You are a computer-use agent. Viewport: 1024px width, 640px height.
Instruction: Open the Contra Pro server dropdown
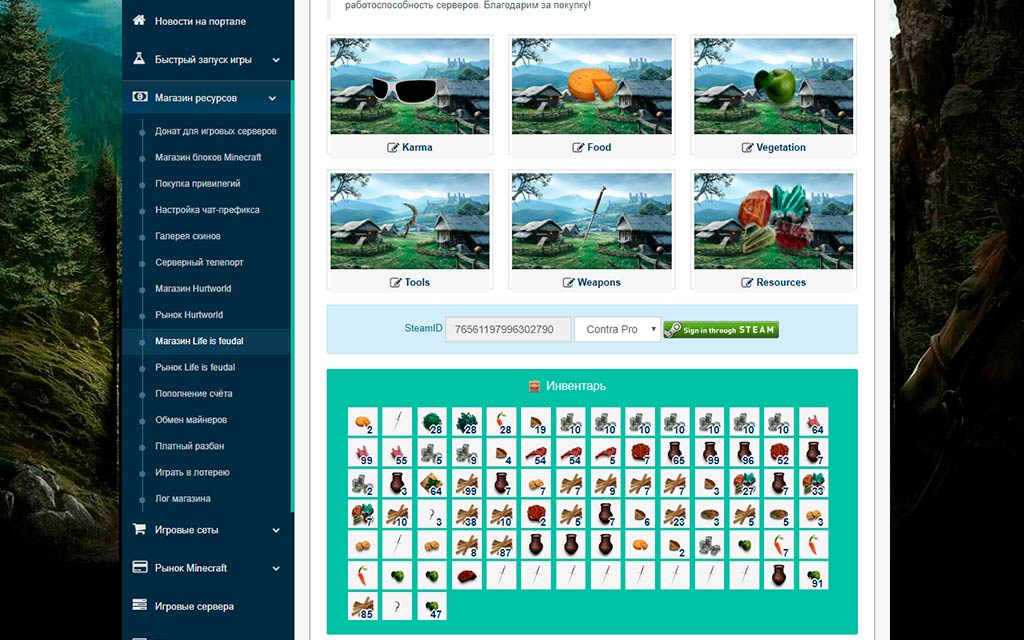617,329
